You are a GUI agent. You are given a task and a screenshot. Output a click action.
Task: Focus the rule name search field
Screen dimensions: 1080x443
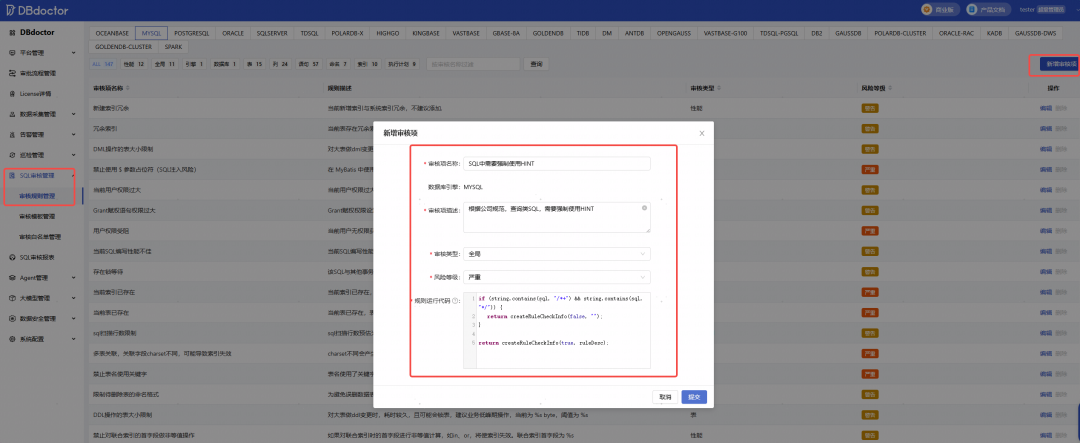click(x=472, y=64)
